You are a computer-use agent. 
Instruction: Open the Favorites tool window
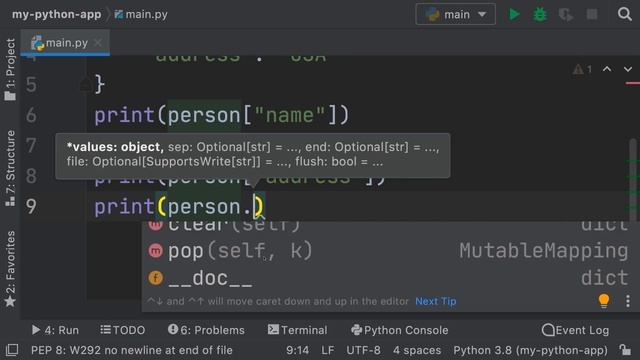(10, 269)
